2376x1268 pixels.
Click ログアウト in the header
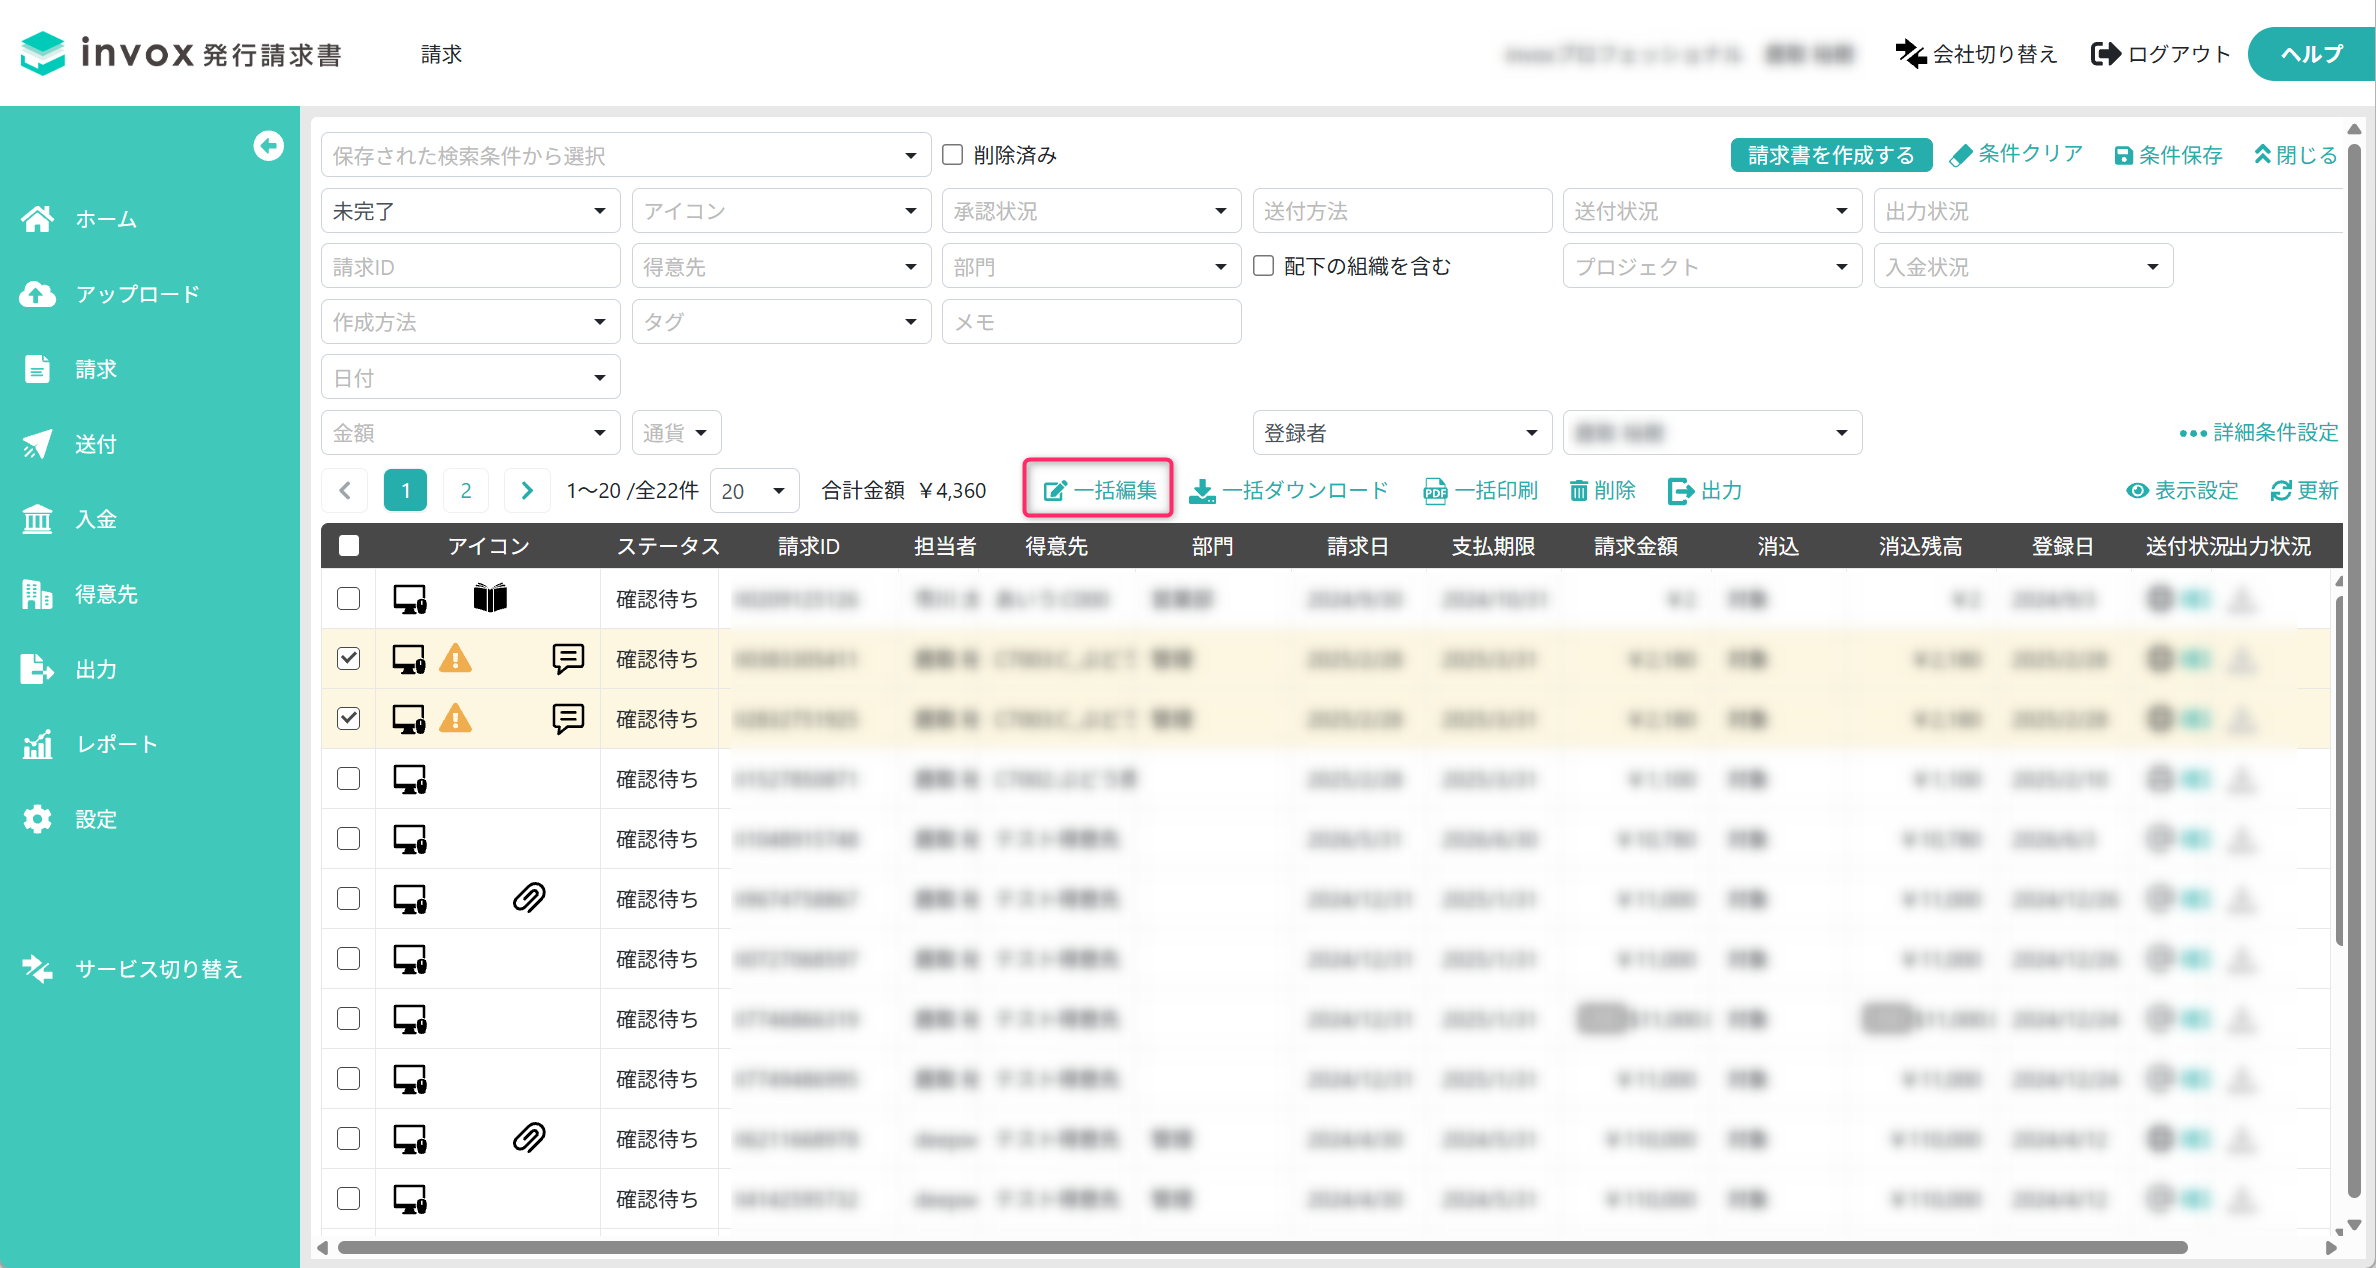(x=2161, y=54)
